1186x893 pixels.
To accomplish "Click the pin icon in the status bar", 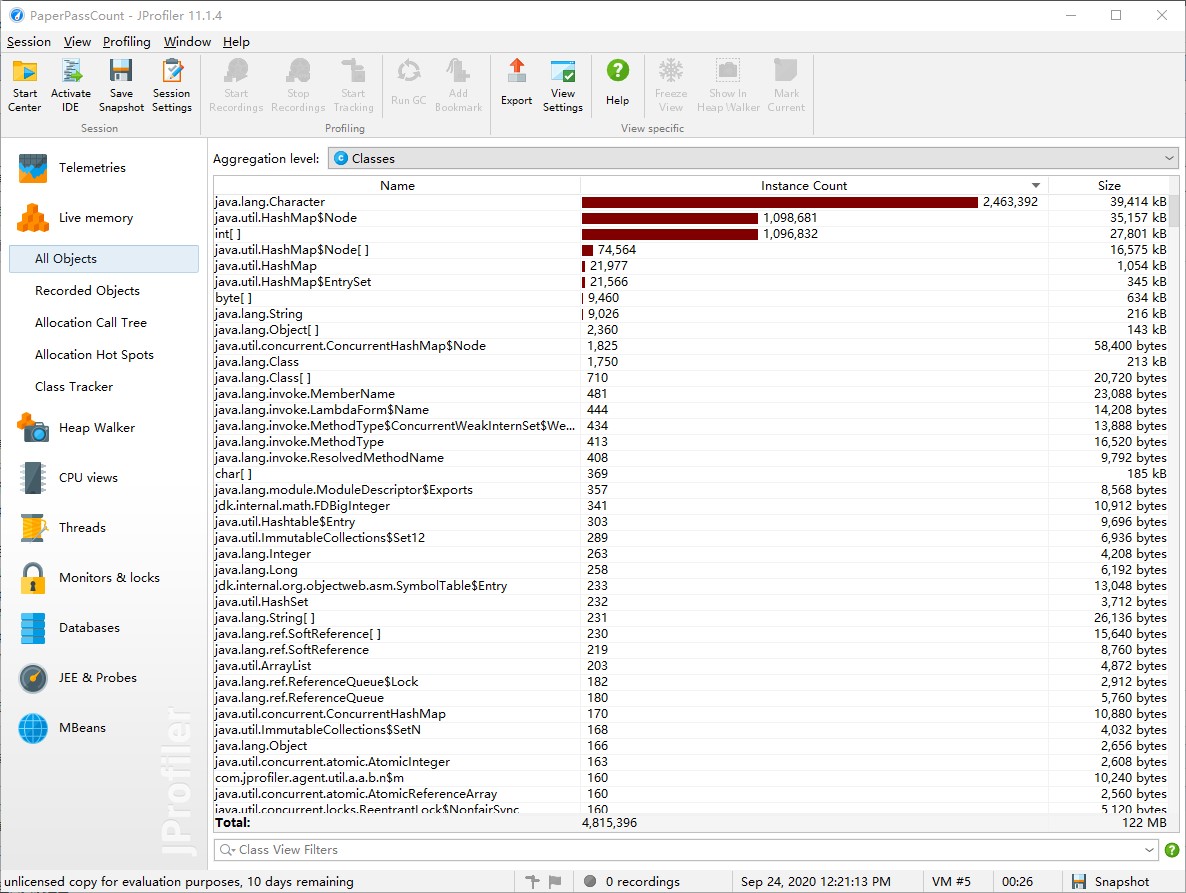I will 532,881.
